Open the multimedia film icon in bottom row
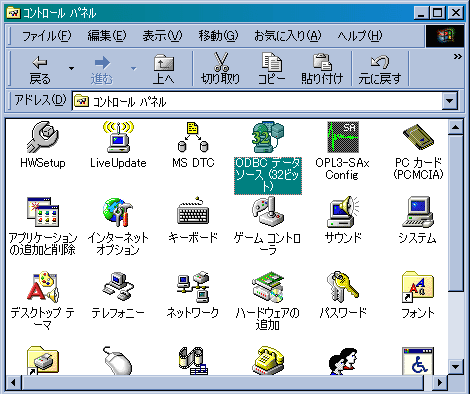 [193, 361]
